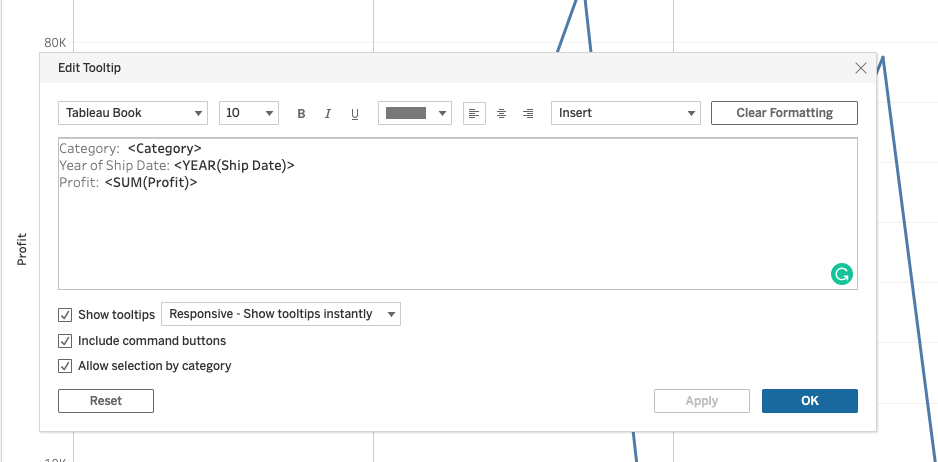Click the gray font color swatch
The width and height of the screenshot is (938, 462).
point(406,113)
